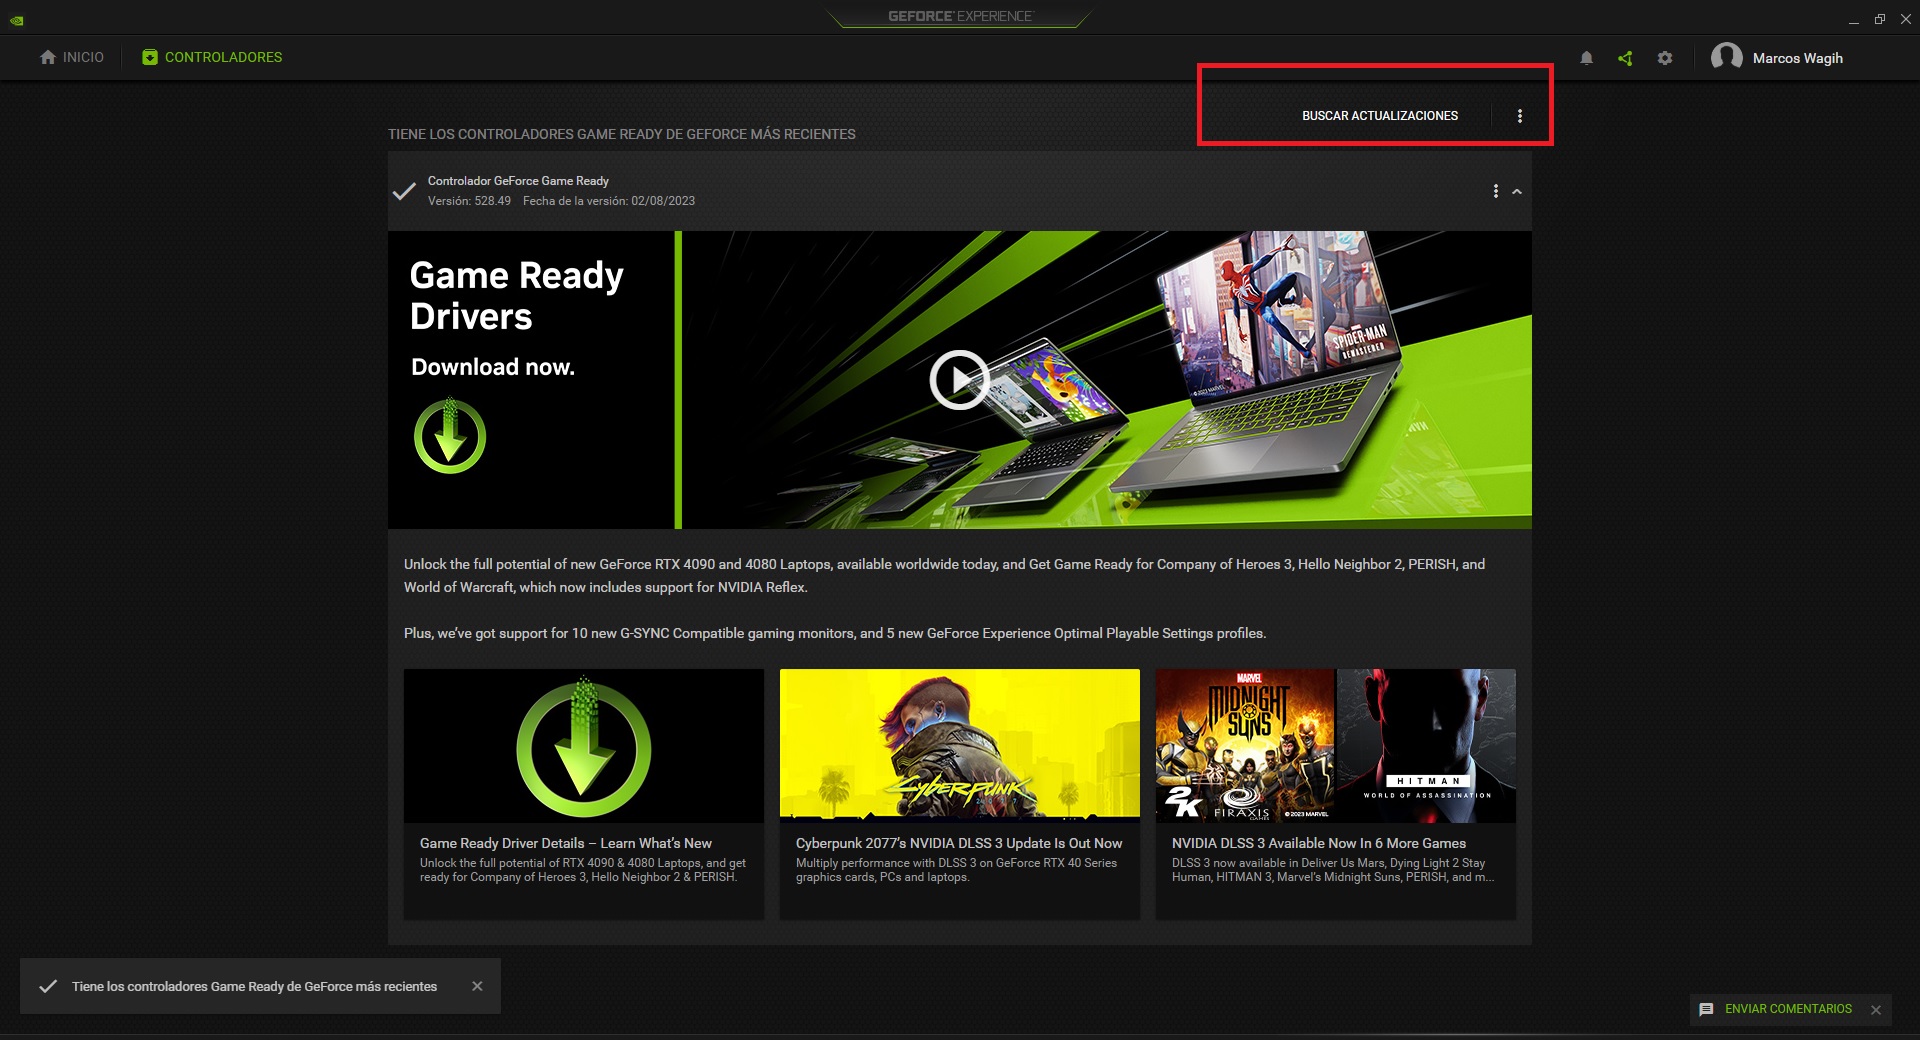1920x1040 pixels.
Task: Switch to the CONTROLADORES tab
Action: click(x=212, y=57)
